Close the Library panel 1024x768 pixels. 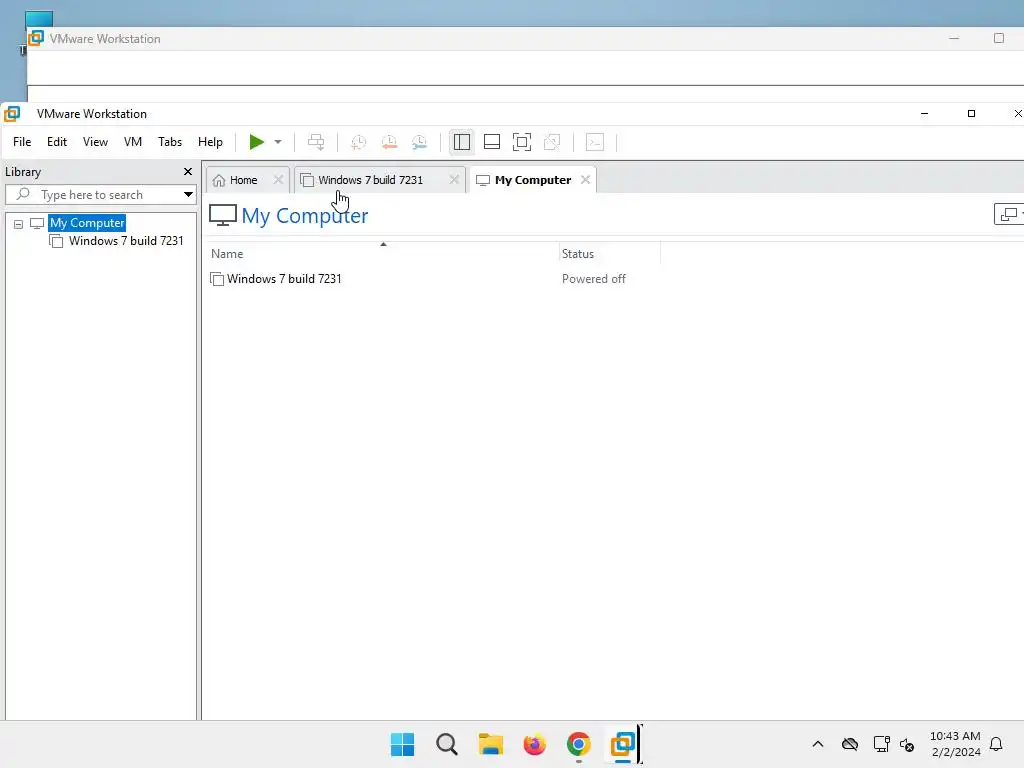[x=188, y=172]
